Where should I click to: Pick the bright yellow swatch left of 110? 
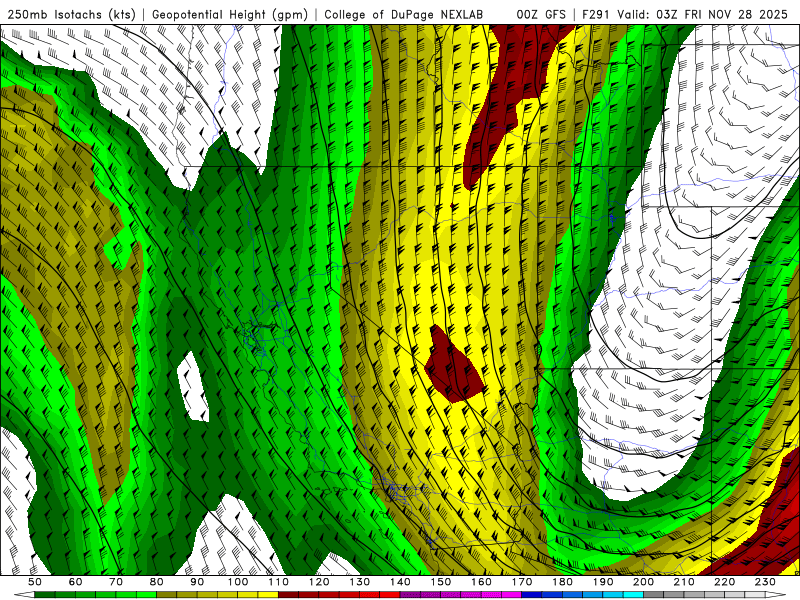[x=268, y=595]
